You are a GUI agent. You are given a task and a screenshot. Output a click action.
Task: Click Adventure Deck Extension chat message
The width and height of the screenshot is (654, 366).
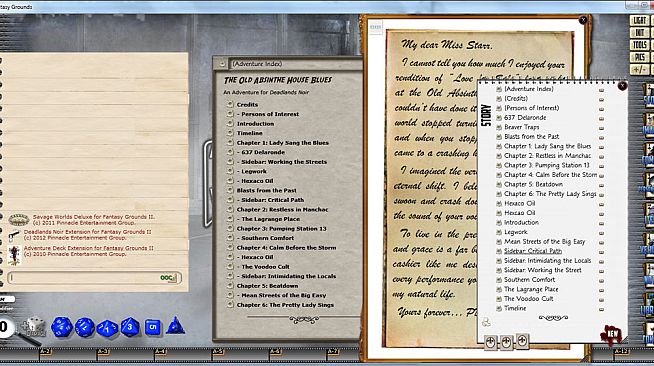(x=88, y=251)
